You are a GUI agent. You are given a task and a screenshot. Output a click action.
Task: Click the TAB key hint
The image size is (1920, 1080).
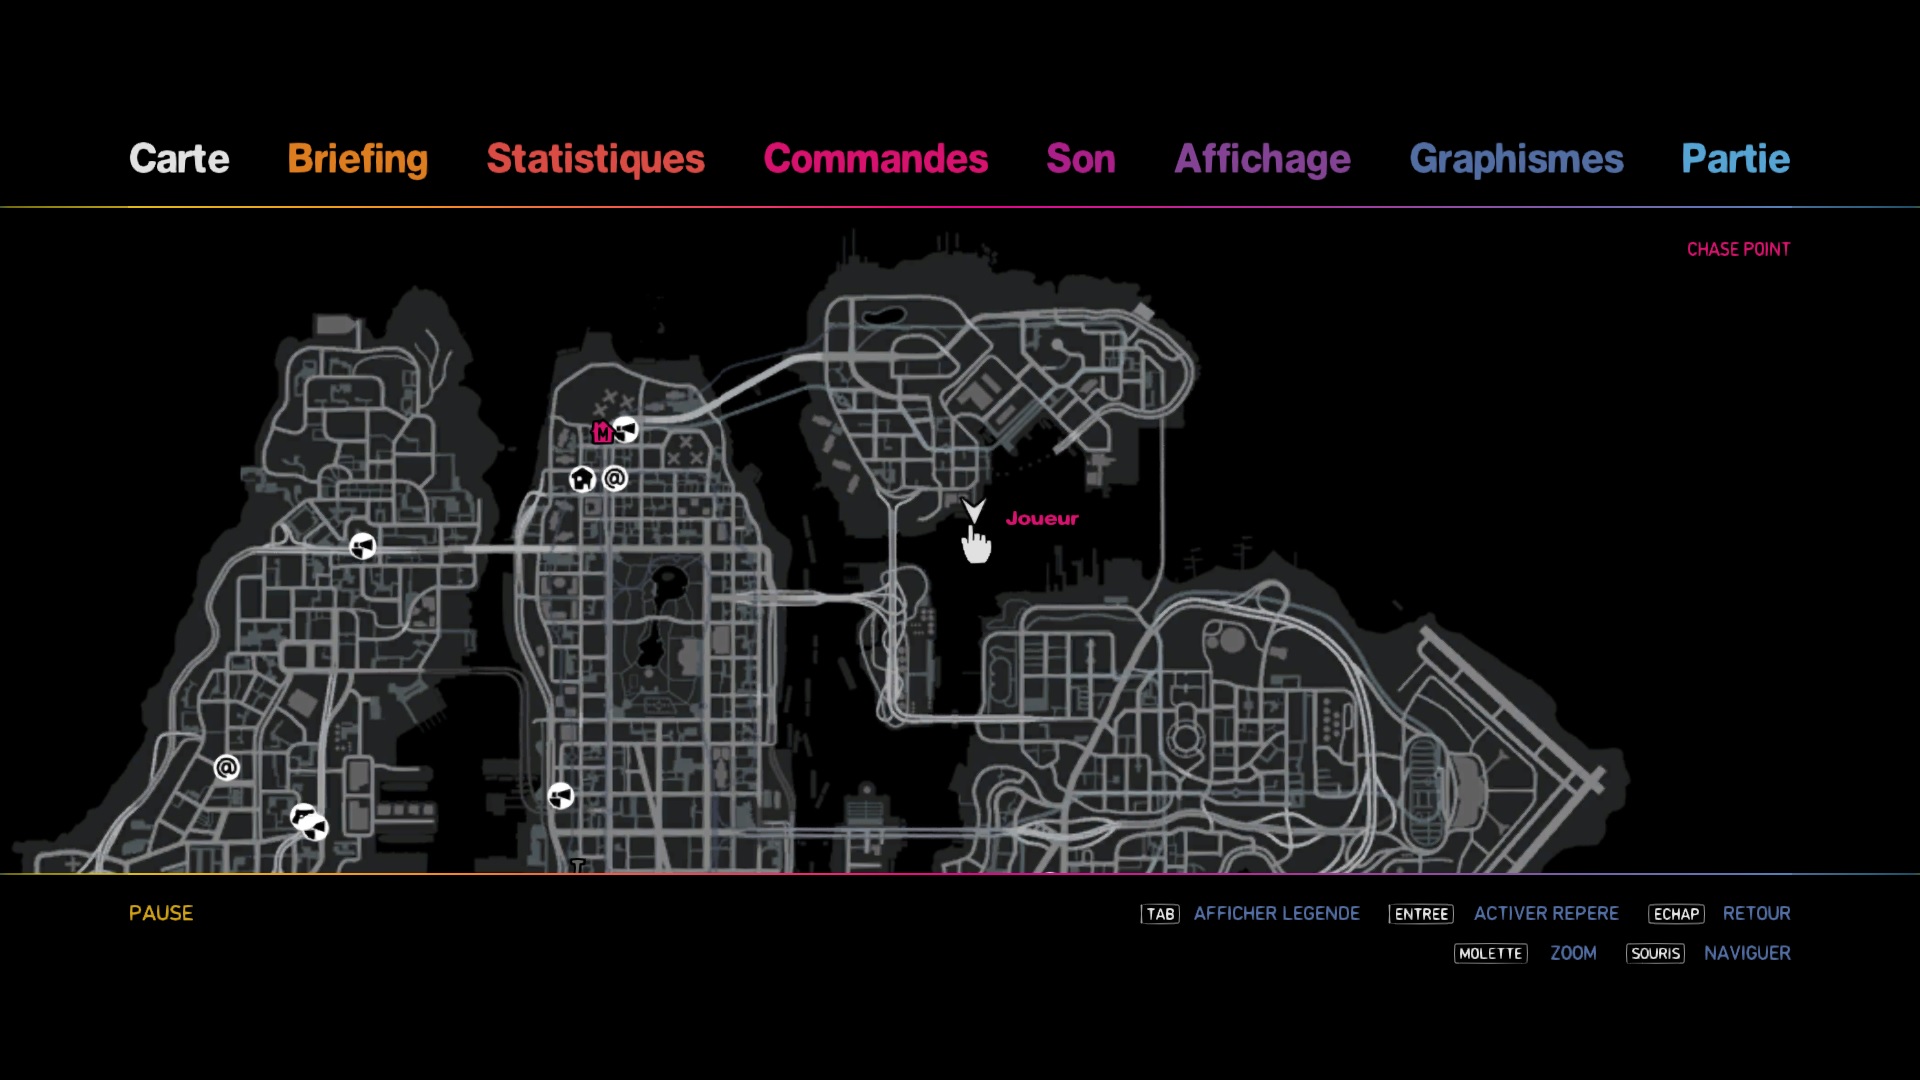(x=1160, y=914)
